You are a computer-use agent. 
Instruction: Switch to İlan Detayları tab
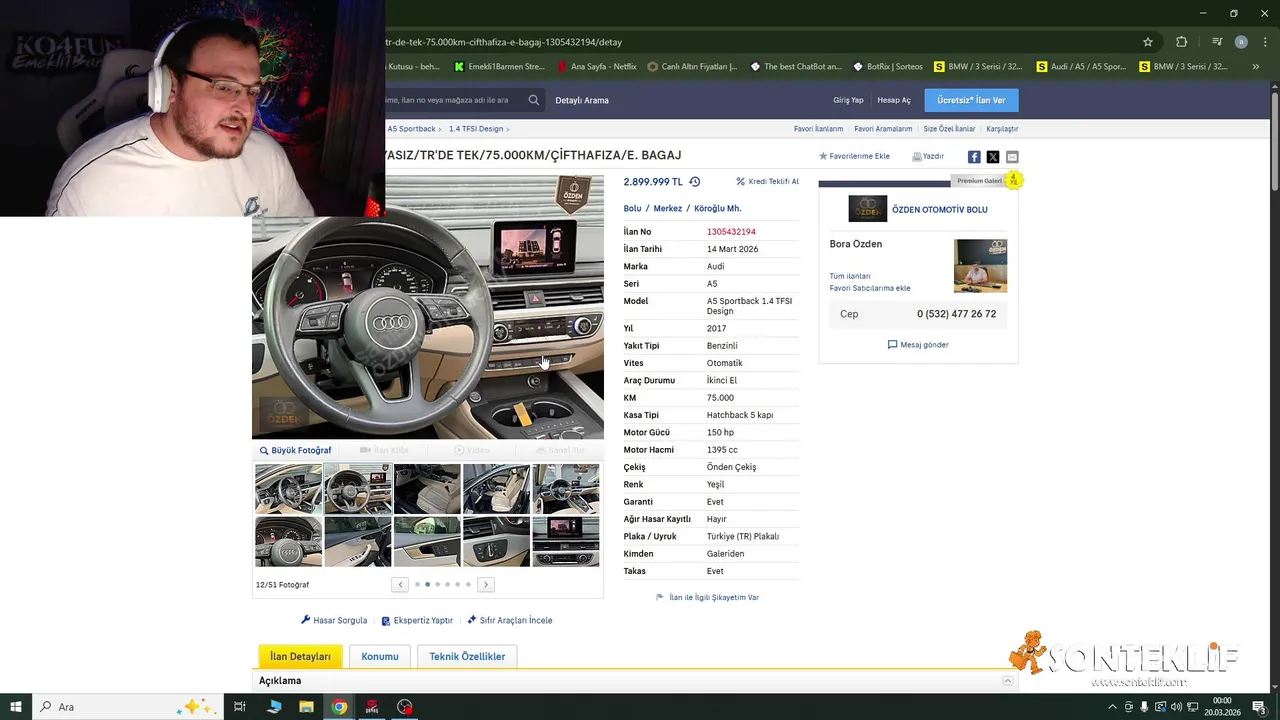(x=300, y=656)
